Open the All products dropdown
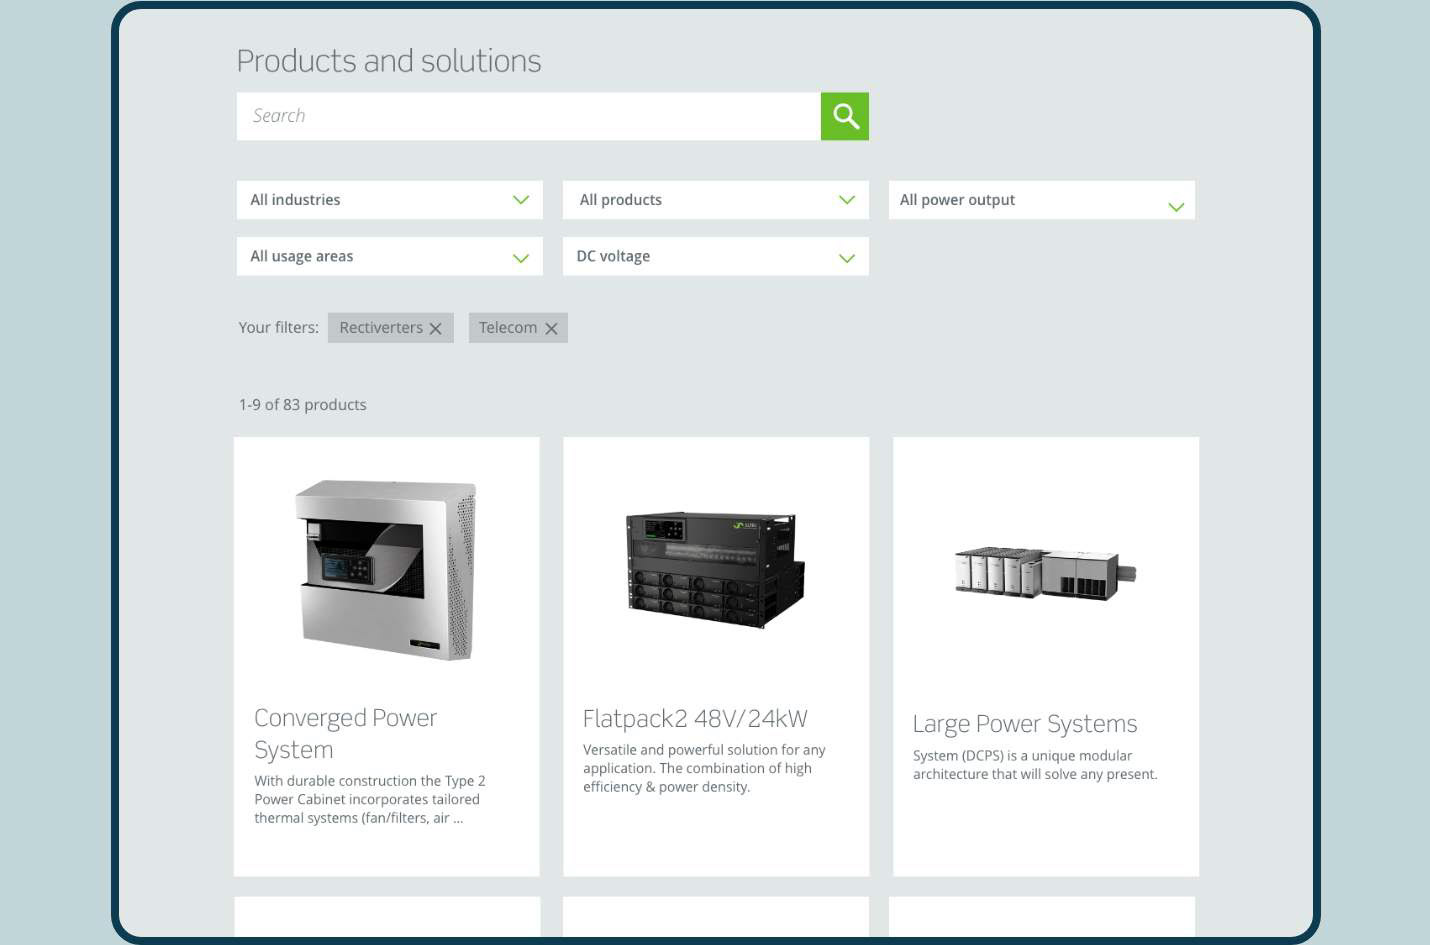Screen dimensions: 1430x945 point(716,200)
